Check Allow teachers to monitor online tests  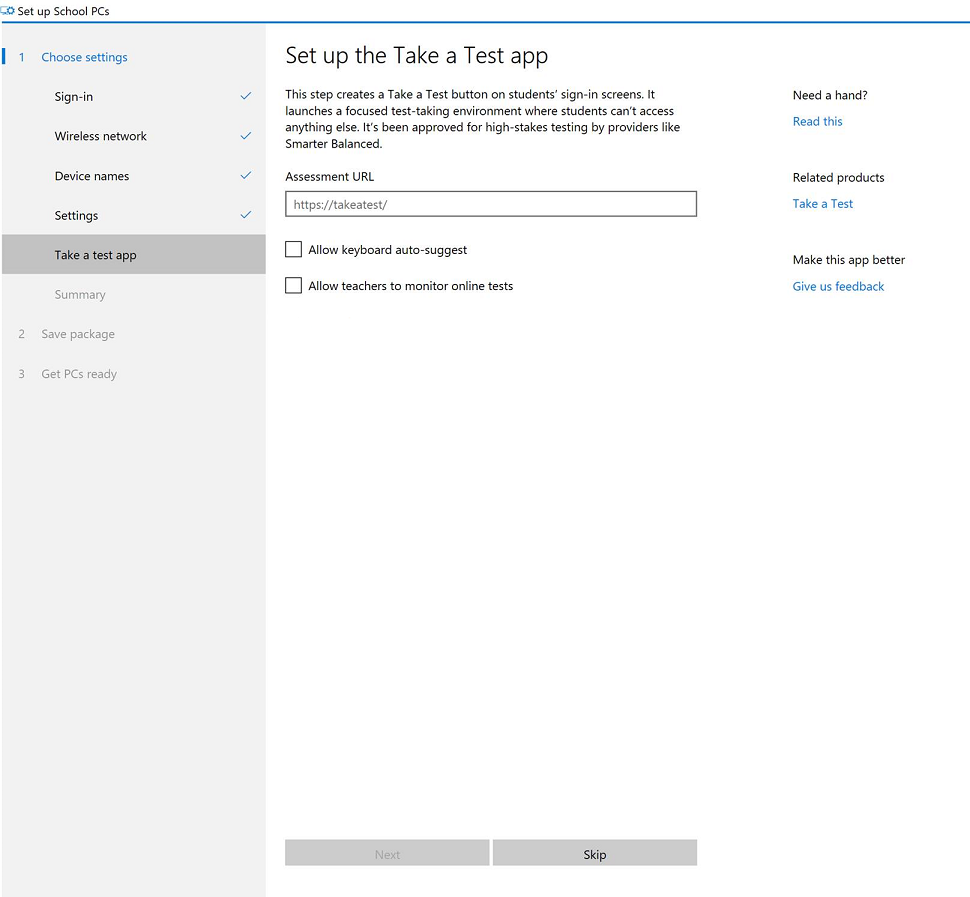click(x=294, y=286)
